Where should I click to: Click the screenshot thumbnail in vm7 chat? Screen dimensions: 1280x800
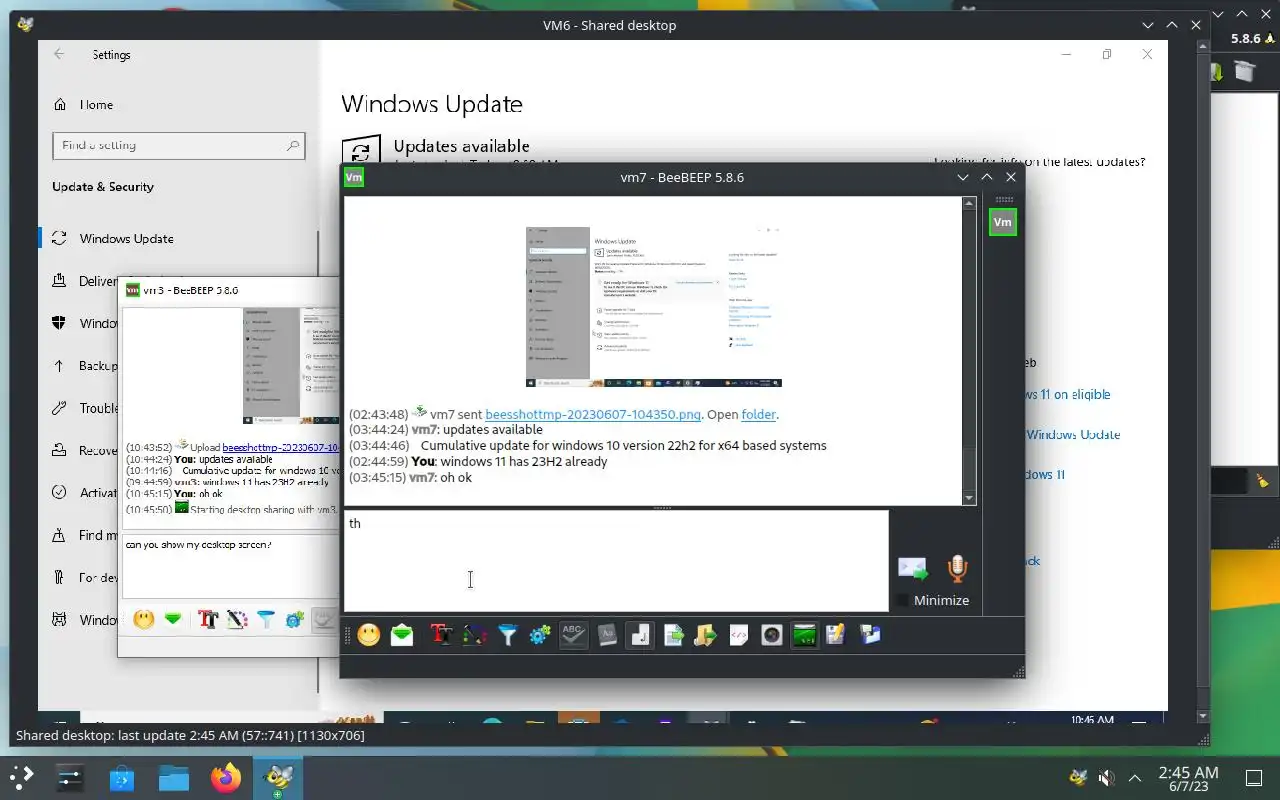point(654,307)
